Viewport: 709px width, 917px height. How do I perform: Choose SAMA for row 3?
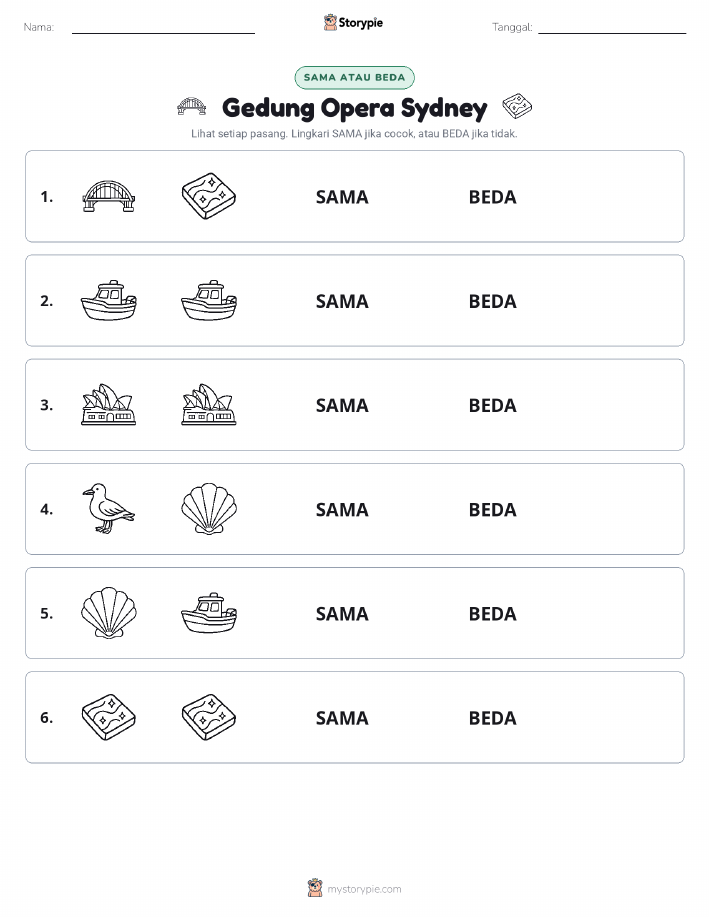[342, 405]
